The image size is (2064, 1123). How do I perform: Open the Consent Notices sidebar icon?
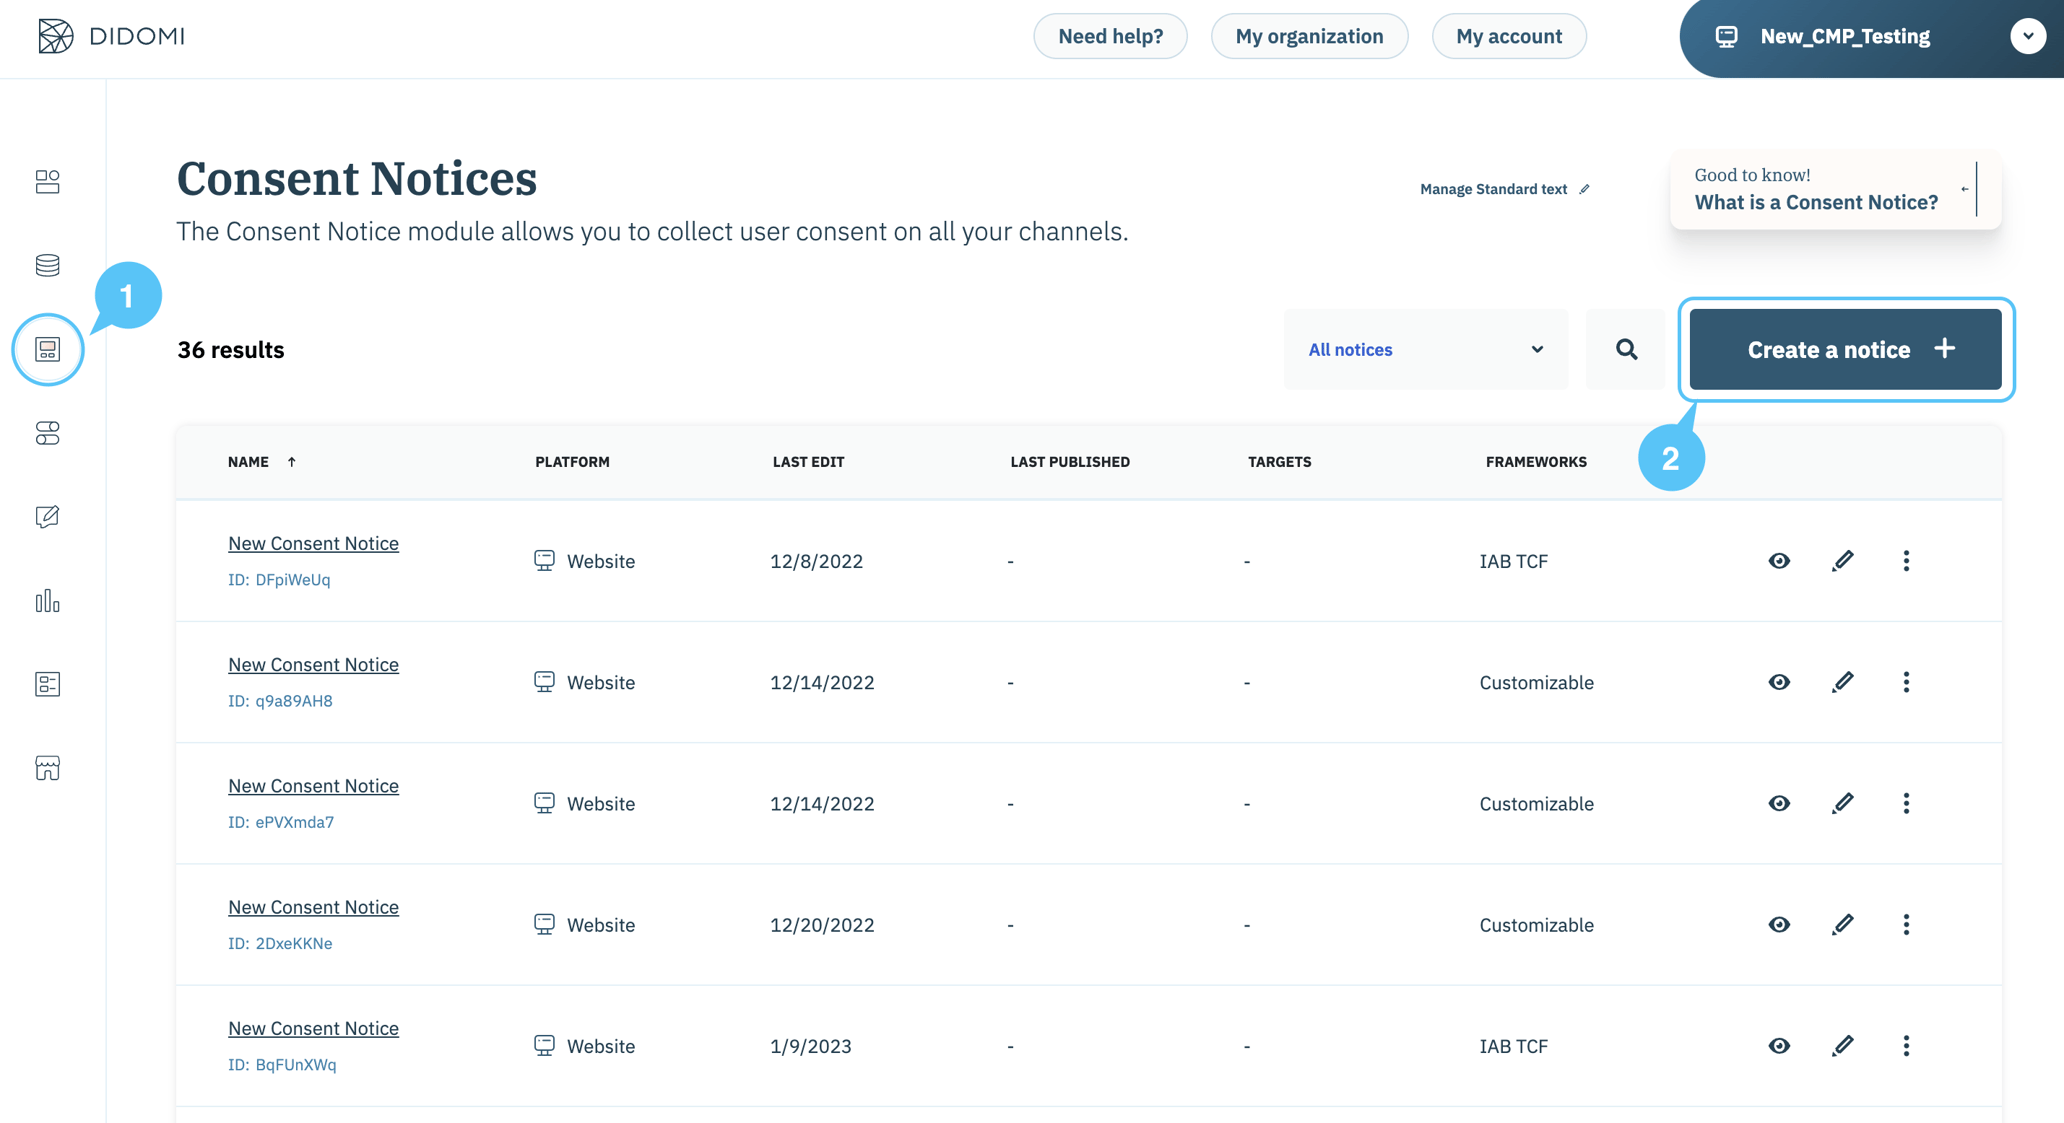[x=47, y=349]
